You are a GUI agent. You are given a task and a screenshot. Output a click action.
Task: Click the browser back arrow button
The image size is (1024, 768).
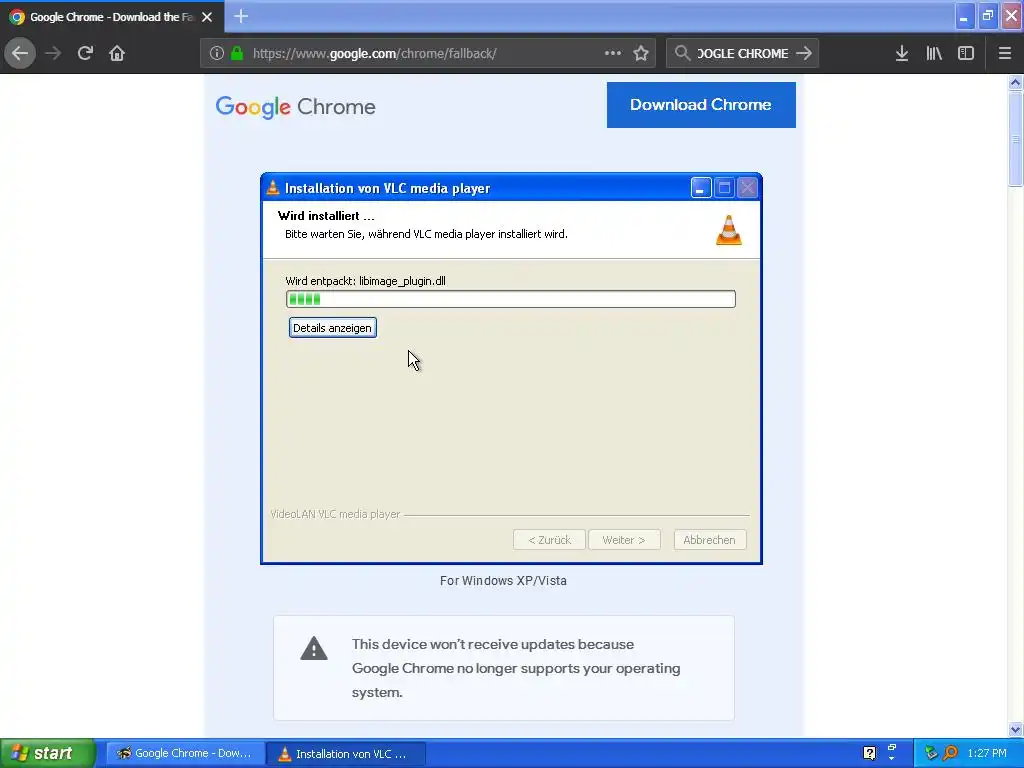[20, 53]
